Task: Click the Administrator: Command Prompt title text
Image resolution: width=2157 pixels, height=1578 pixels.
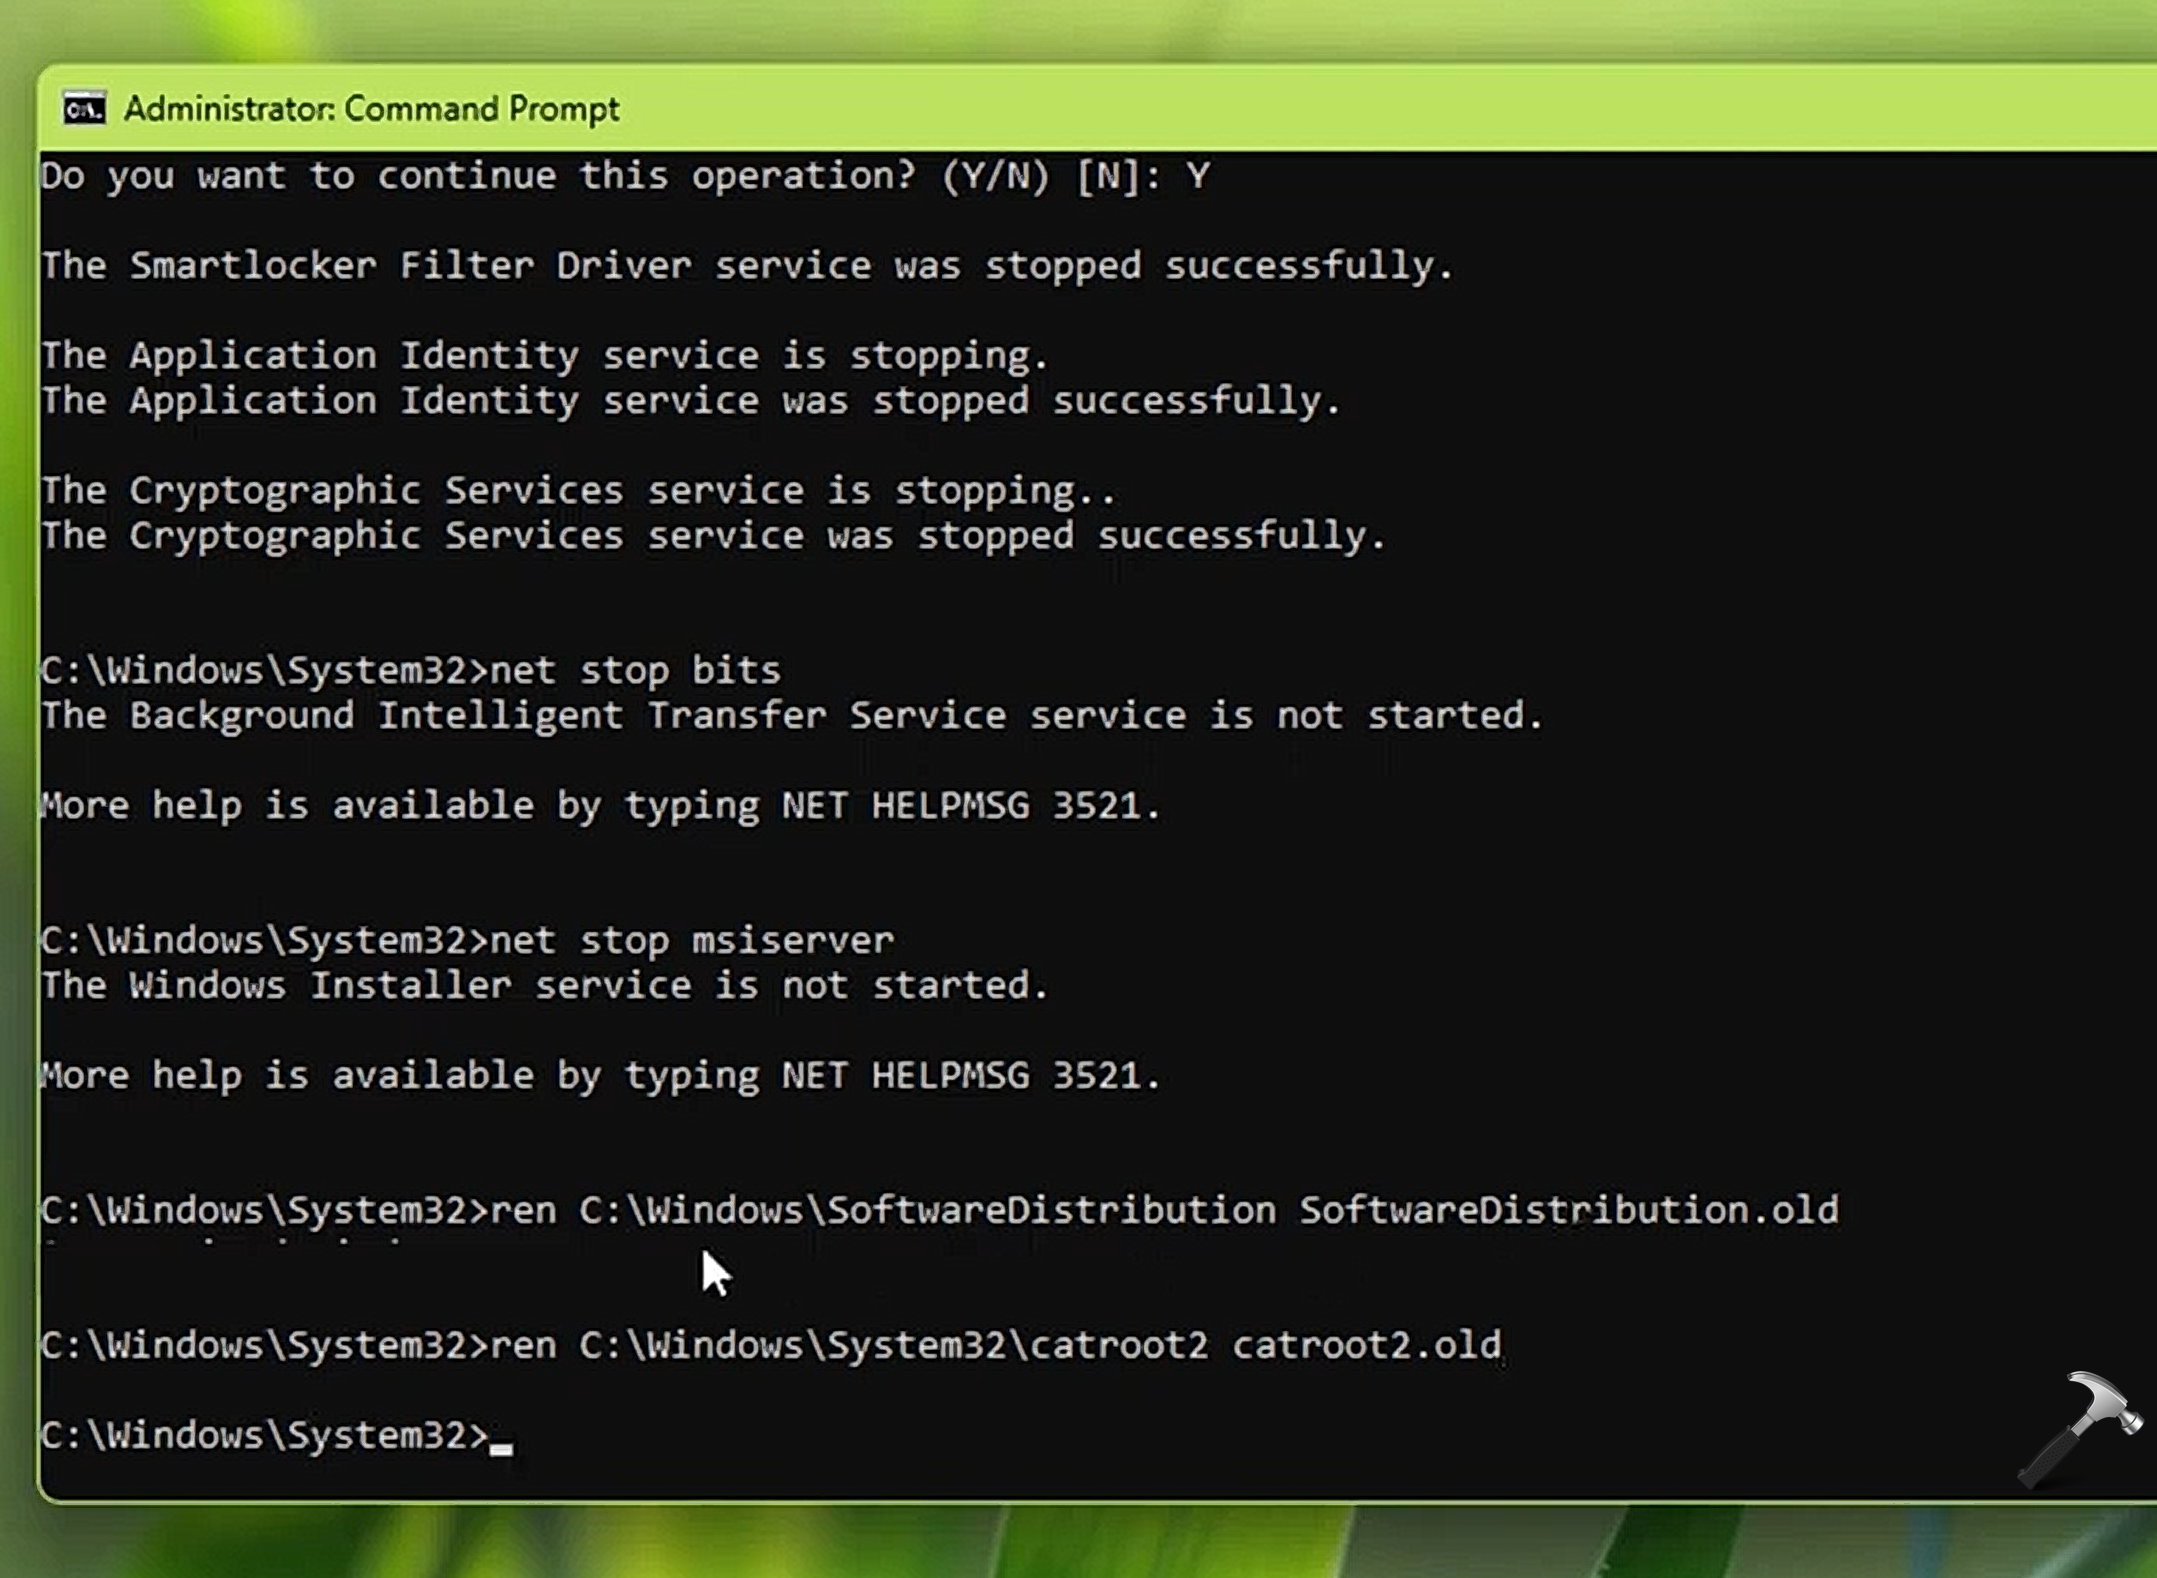Action: (x=371, y=108)
